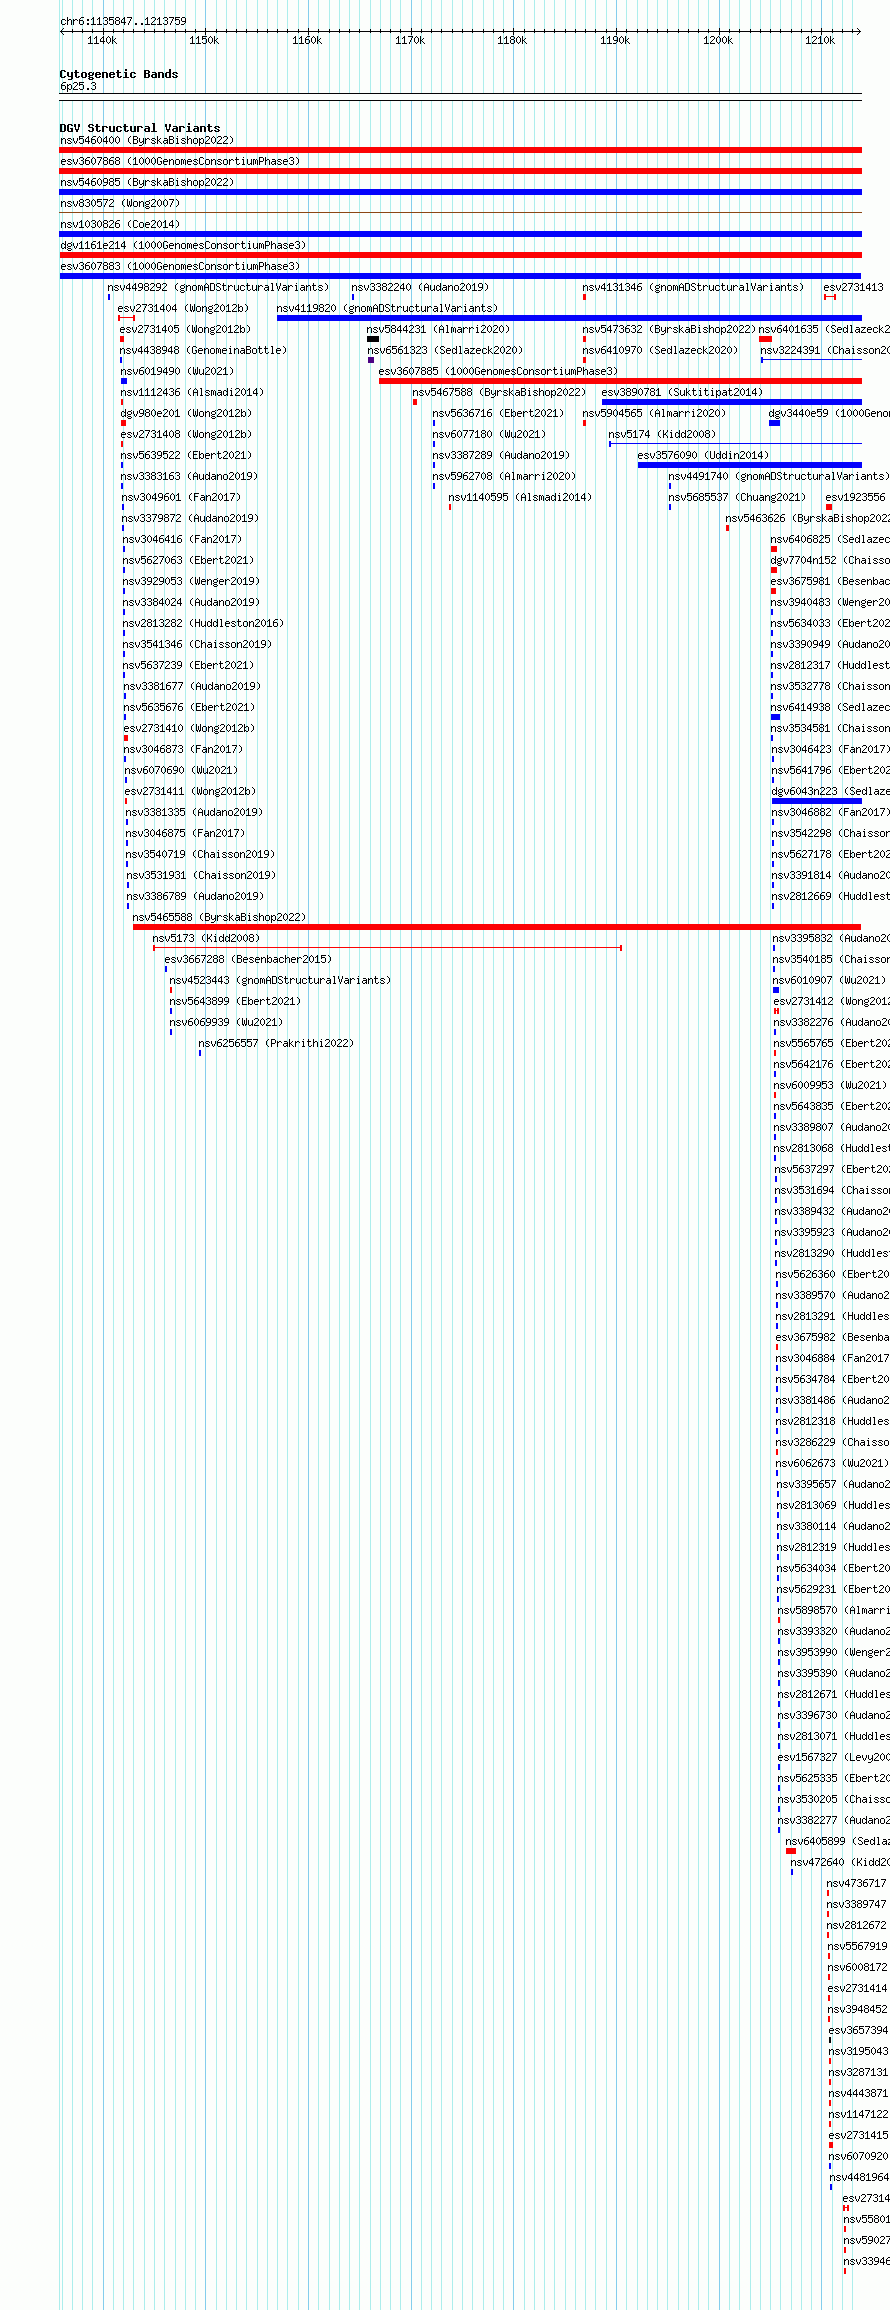This screenshot has width=890, height=2310.
Task: Click the 1170k ruler tick label
Action: coord(410,40)
